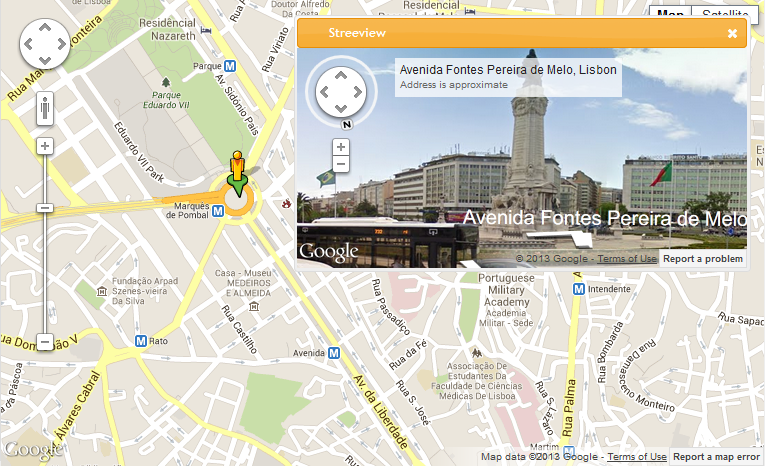The image size is (765, 466).
Task: Click the small red icon east of the roundabout
Action: (286, 203)
